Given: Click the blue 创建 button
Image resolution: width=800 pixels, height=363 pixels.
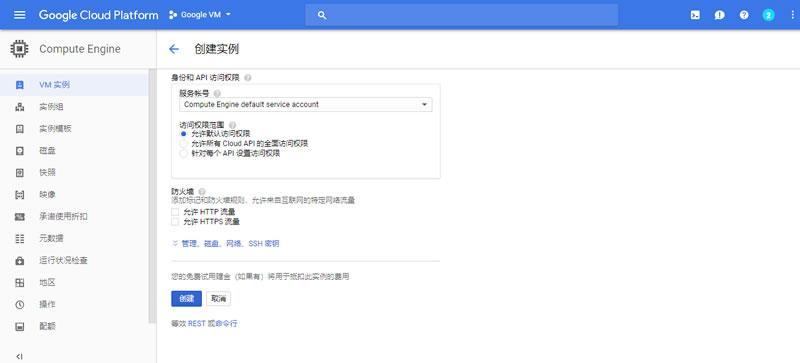Looking at the screenshot, I should [x=187, y=299].
